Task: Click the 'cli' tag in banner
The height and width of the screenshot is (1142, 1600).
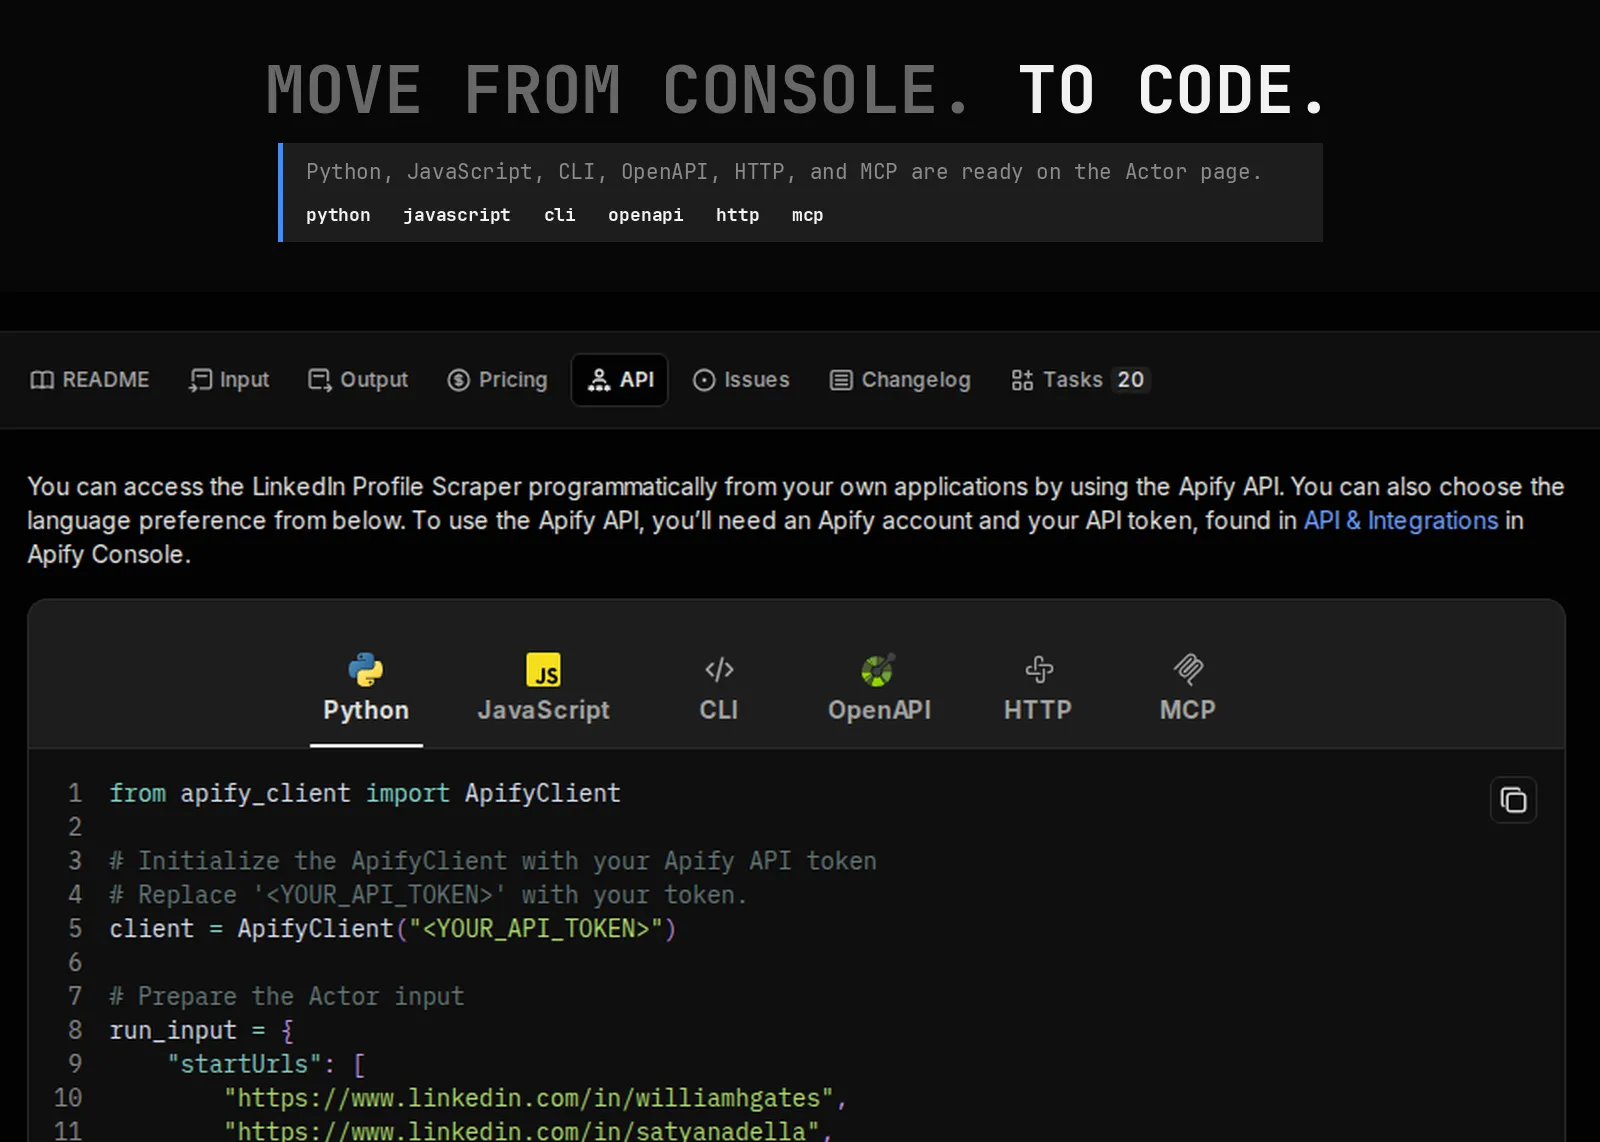Action: [560, 215]
